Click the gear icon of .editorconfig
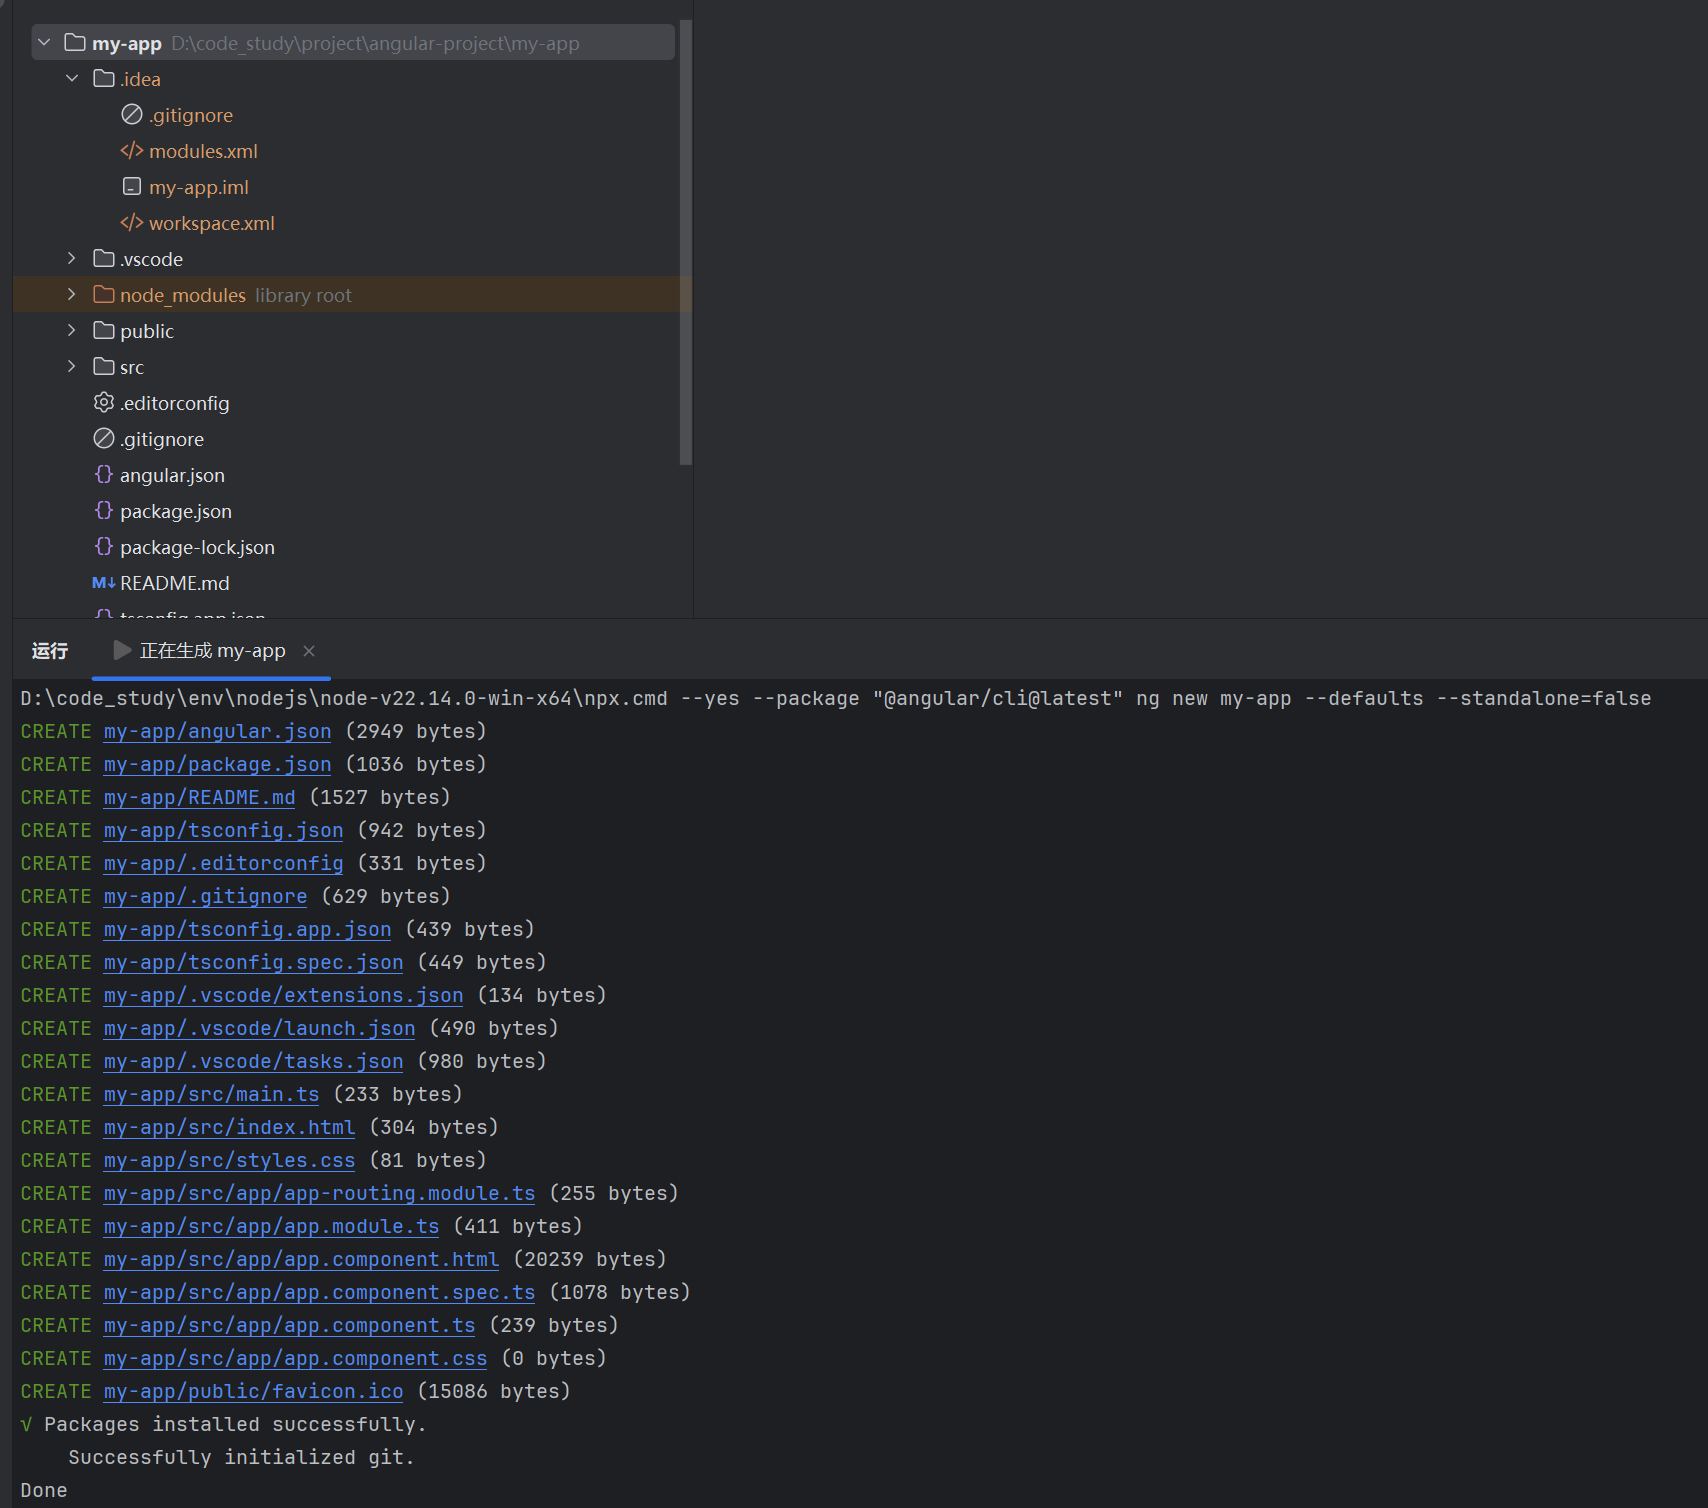 [103, 402]
